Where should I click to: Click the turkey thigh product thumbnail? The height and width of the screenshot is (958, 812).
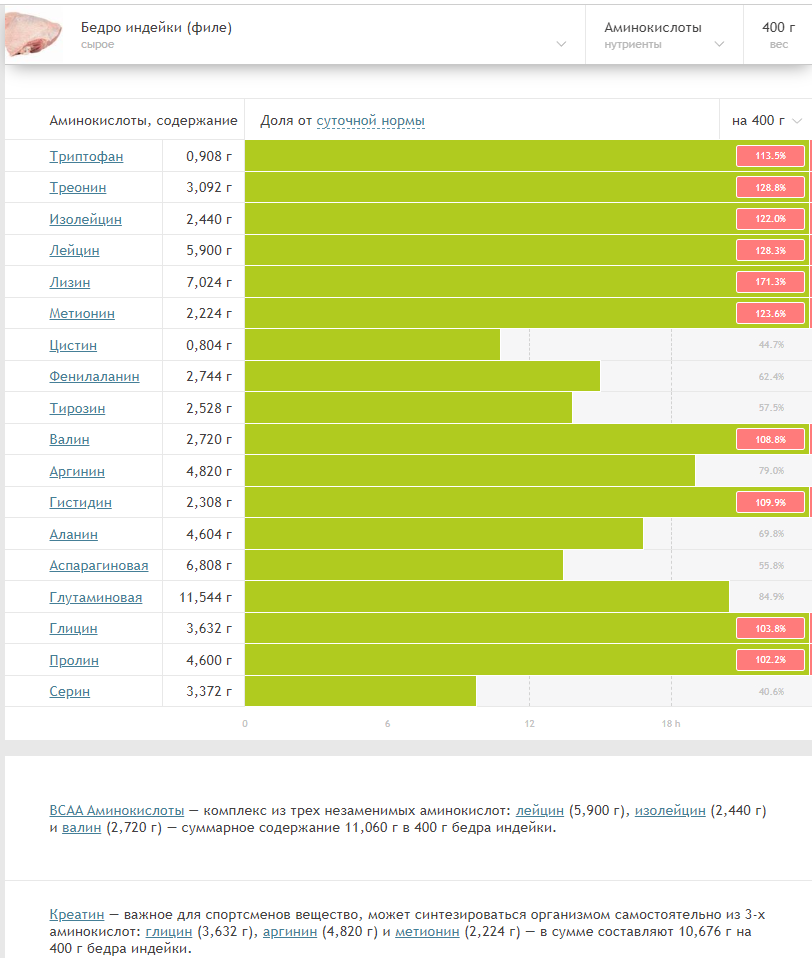click(34, 34)
